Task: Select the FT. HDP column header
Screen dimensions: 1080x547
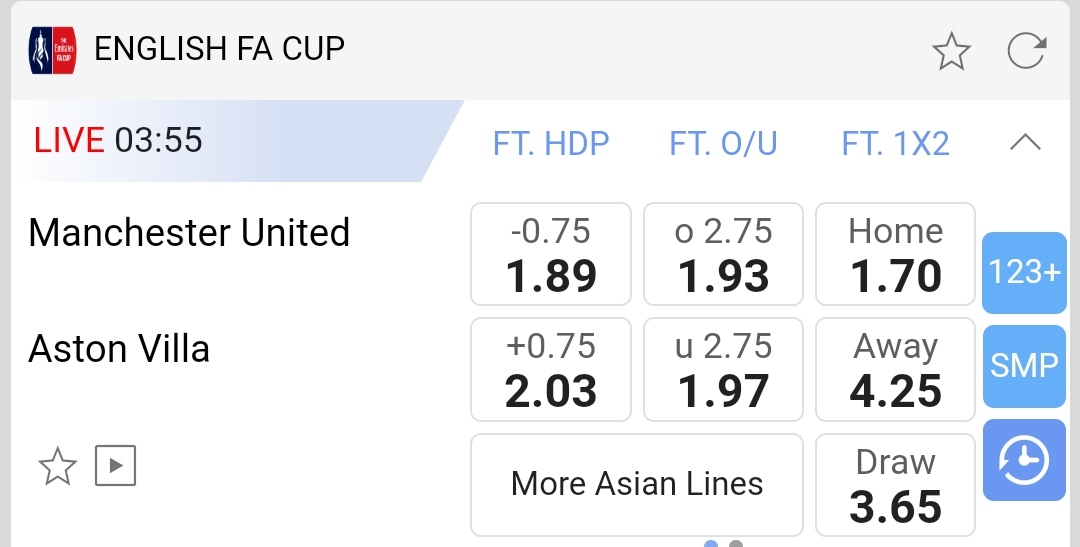Action: pyautogui.click(x=551, y=144)
